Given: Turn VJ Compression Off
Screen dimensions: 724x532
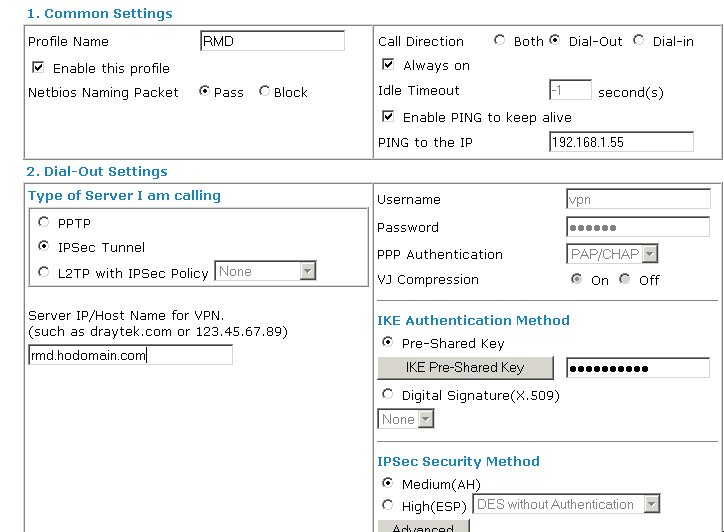Looking at the screenshot, I should click(625, 279).
